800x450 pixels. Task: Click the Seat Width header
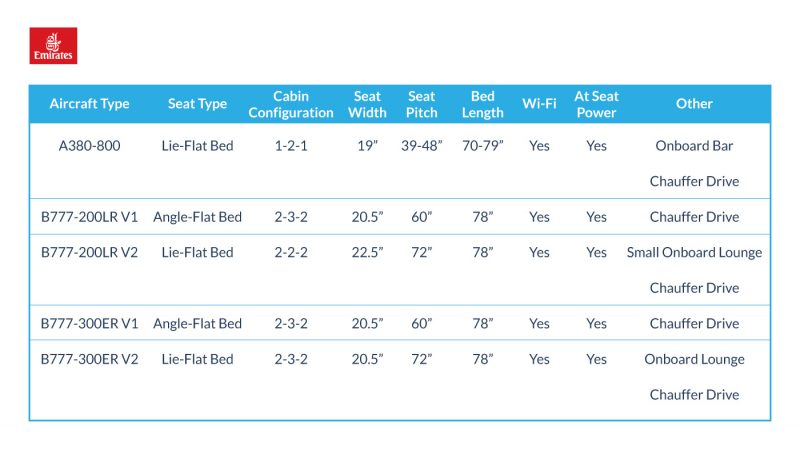367,104
